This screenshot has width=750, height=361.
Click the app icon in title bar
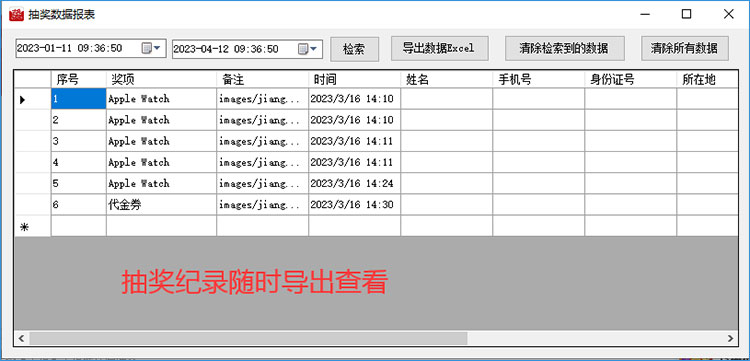coord(16,14)
